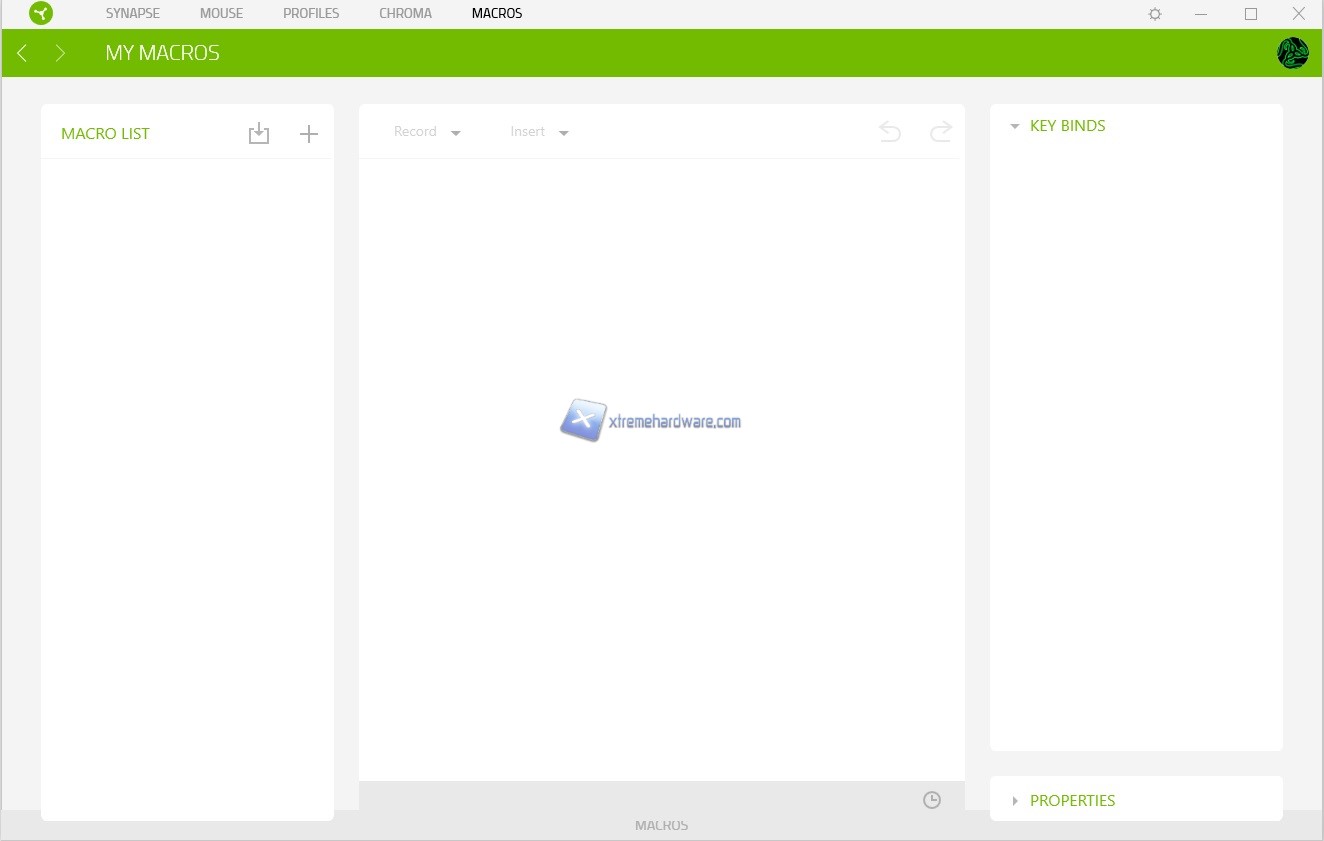Open the user account avatar
Viewport: 1324px width, 841px height.
pyautogui.click(x=1292, y=53)
